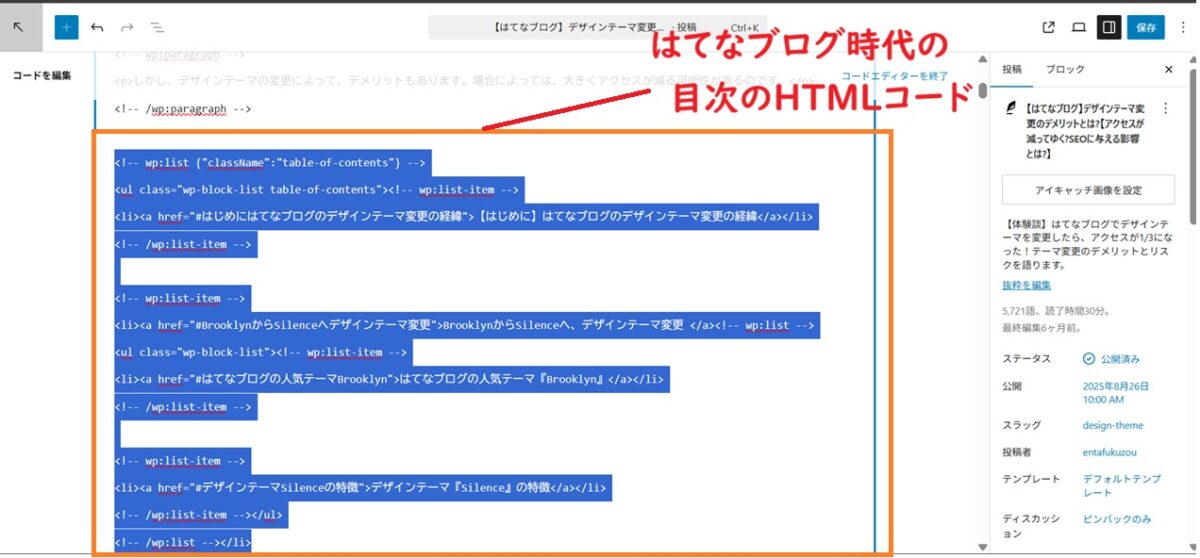Open the blue plus block inserter
The image size is (1200, 558).
pyautogui.click(x=66, y=27)
